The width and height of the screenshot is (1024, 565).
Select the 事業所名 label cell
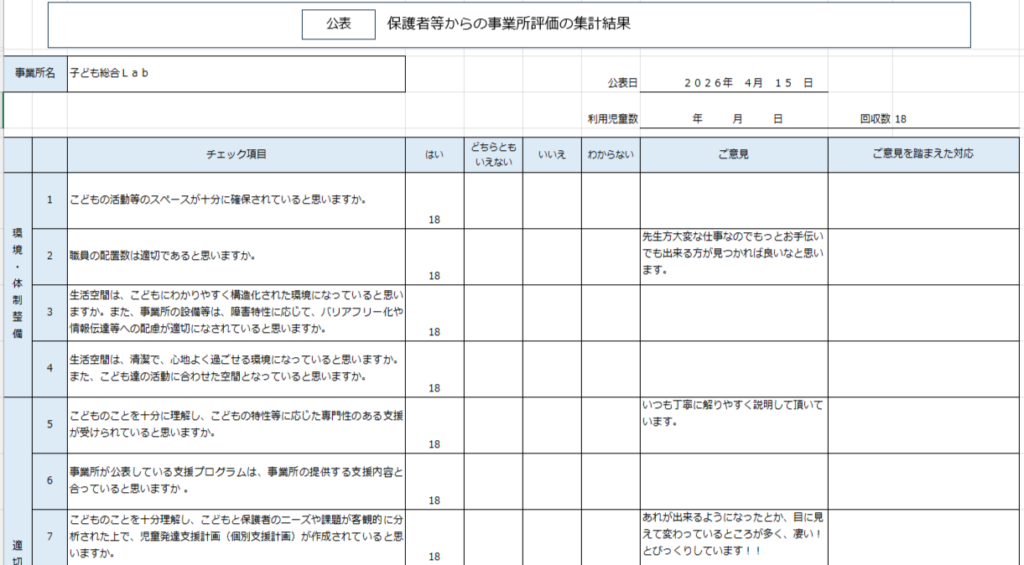36,73
